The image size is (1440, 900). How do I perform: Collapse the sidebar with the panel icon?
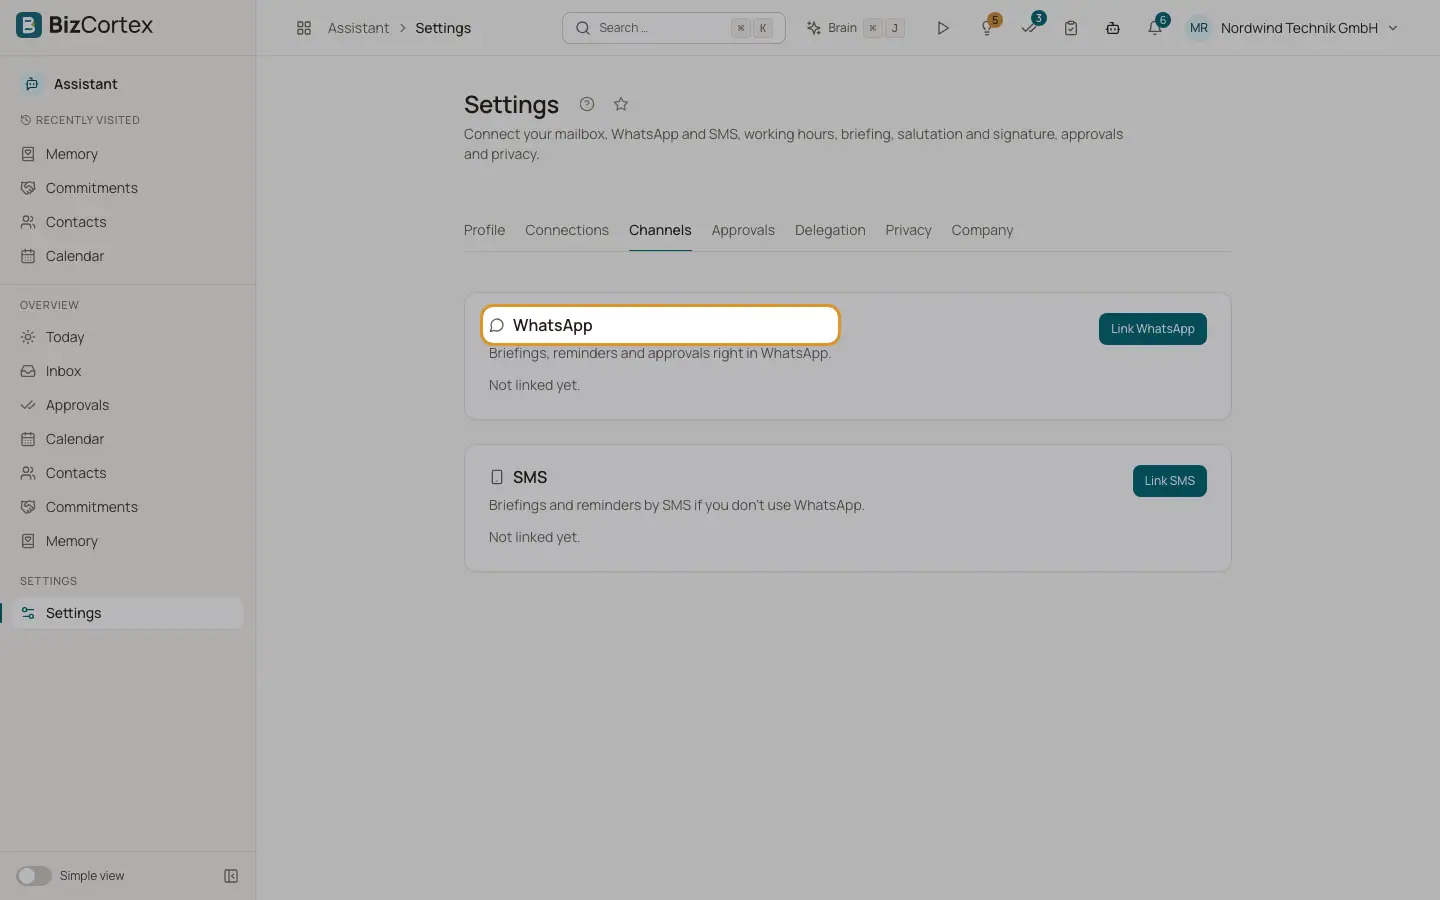coord(231,876)
